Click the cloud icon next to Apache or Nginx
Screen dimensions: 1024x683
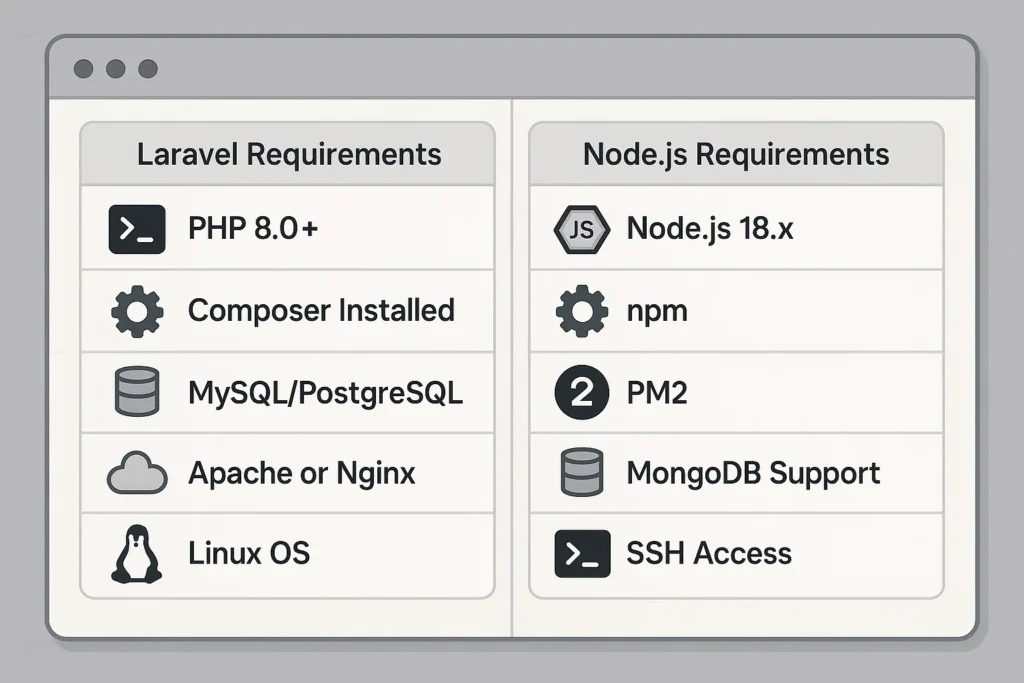pos(137,473)
